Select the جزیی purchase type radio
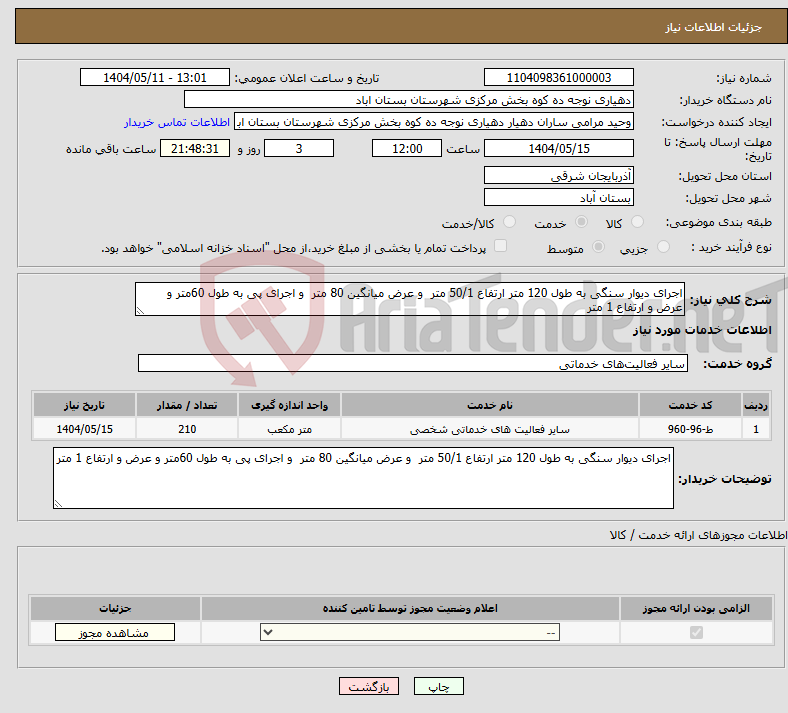 tap(663, 246)
